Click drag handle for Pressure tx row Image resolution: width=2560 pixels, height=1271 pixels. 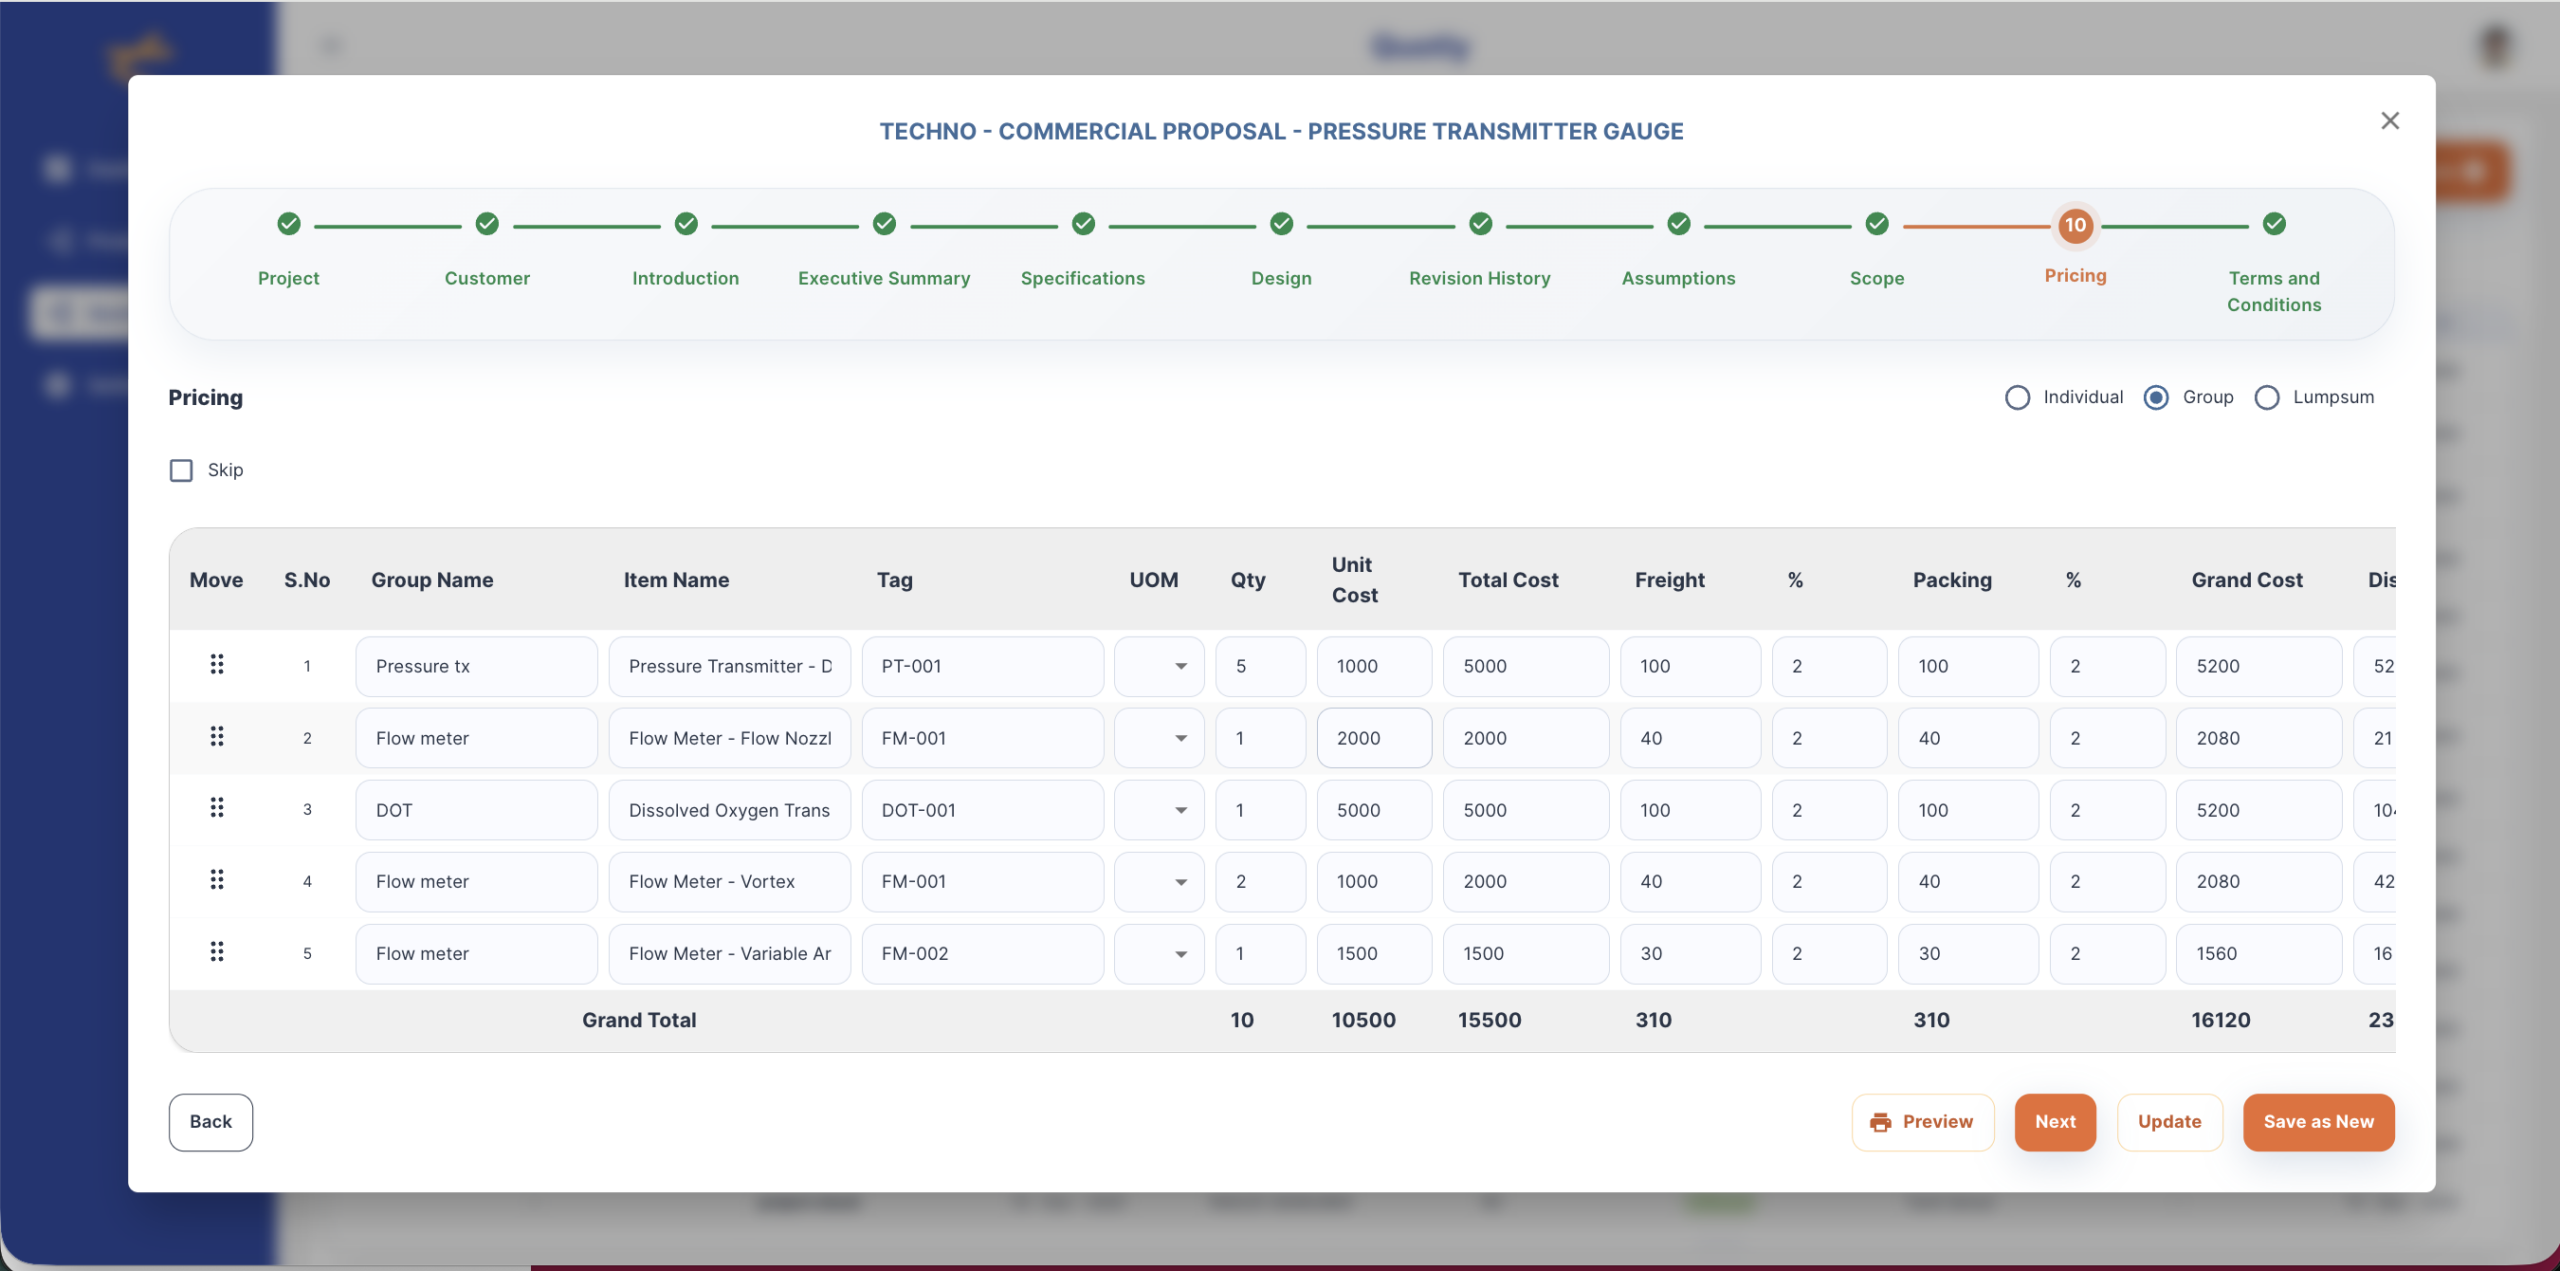coord(216,665)
